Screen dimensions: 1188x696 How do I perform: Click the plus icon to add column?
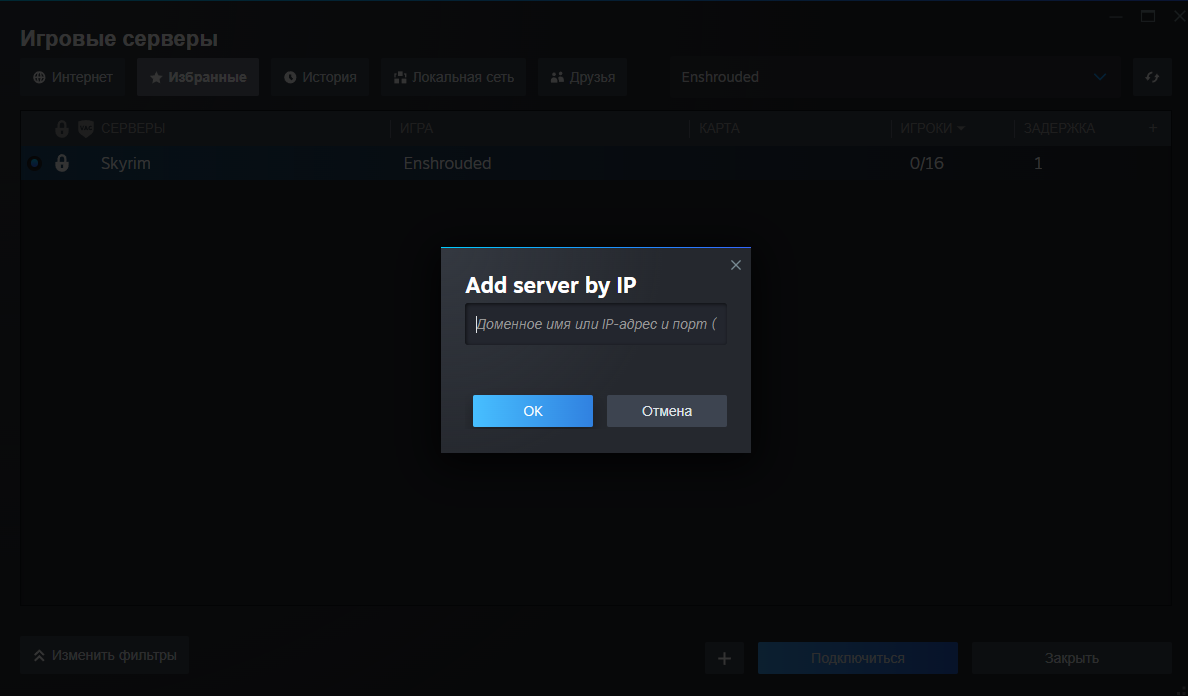pyautogui.click(x=1152, y=128)
